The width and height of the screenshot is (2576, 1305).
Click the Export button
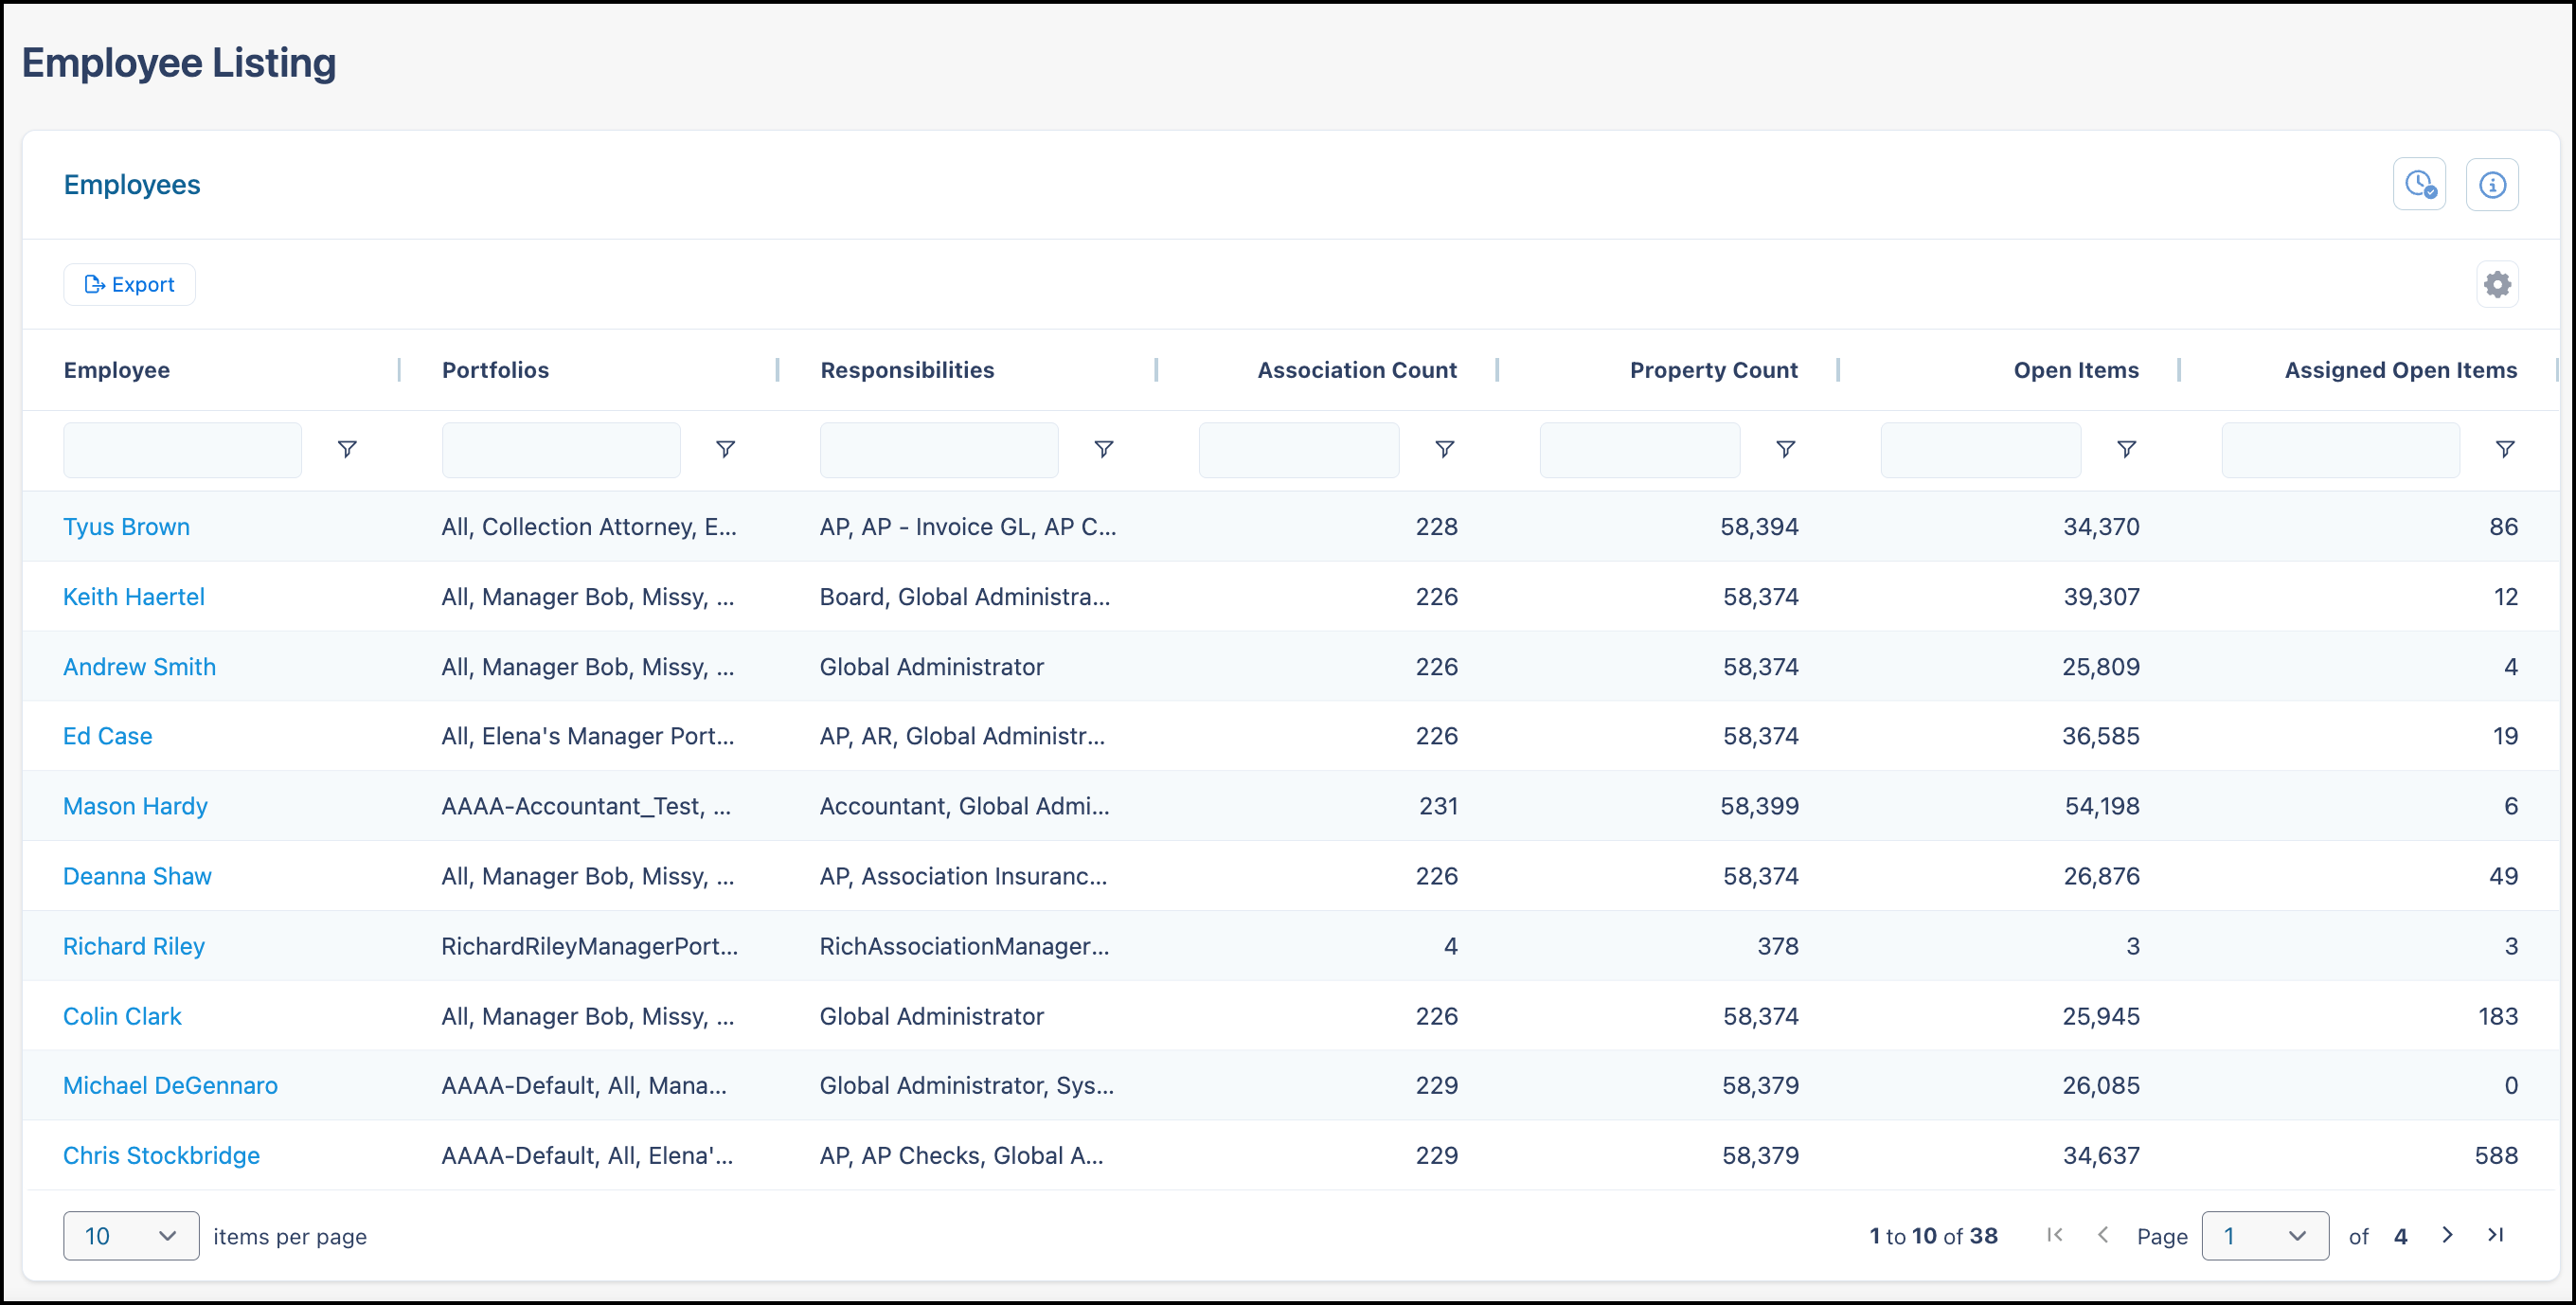pyautogui.click(x=129, y=285)
